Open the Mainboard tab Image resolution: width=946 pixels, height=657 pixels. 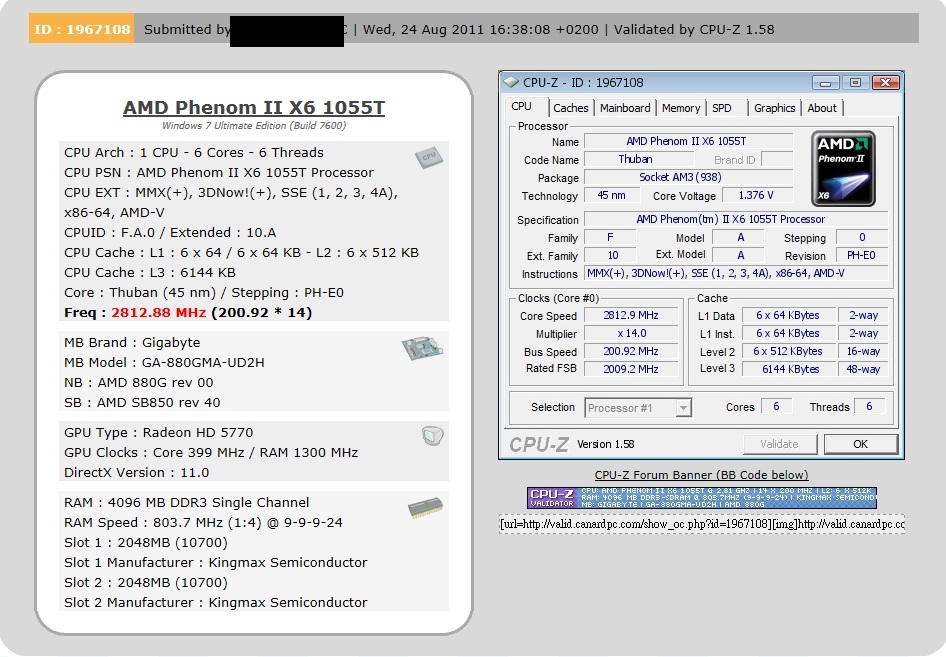click(625, 108)
